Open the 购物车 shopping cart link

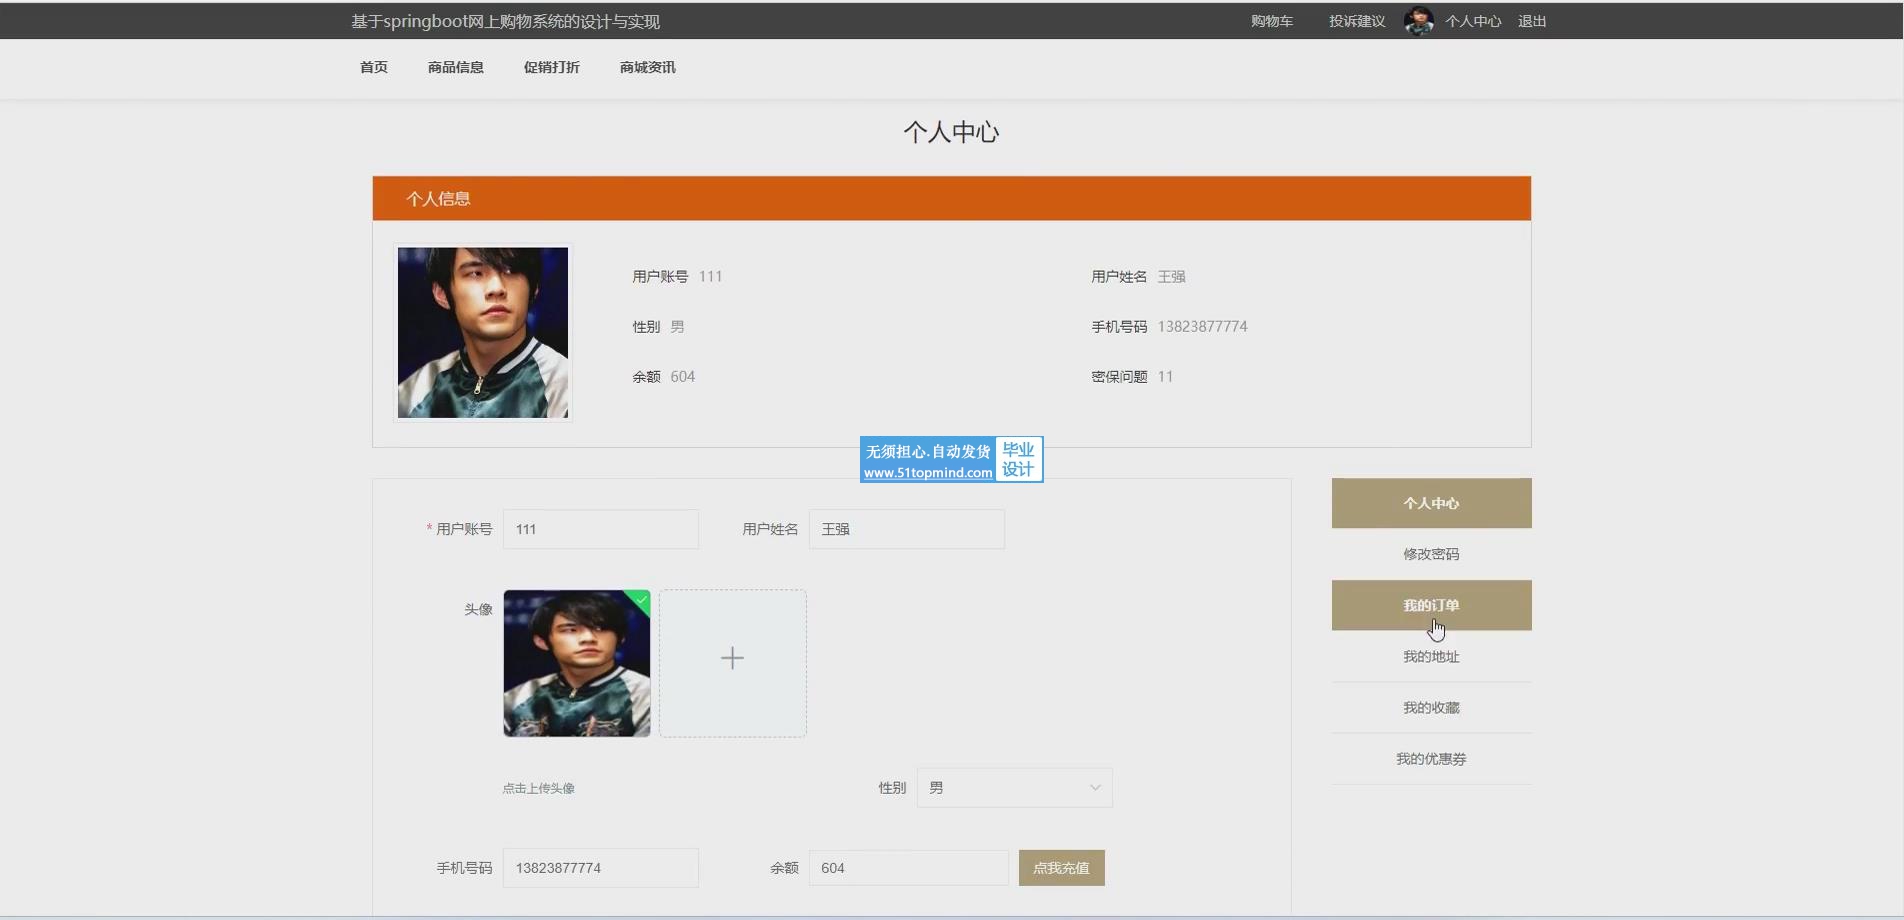click(1271, 21)
